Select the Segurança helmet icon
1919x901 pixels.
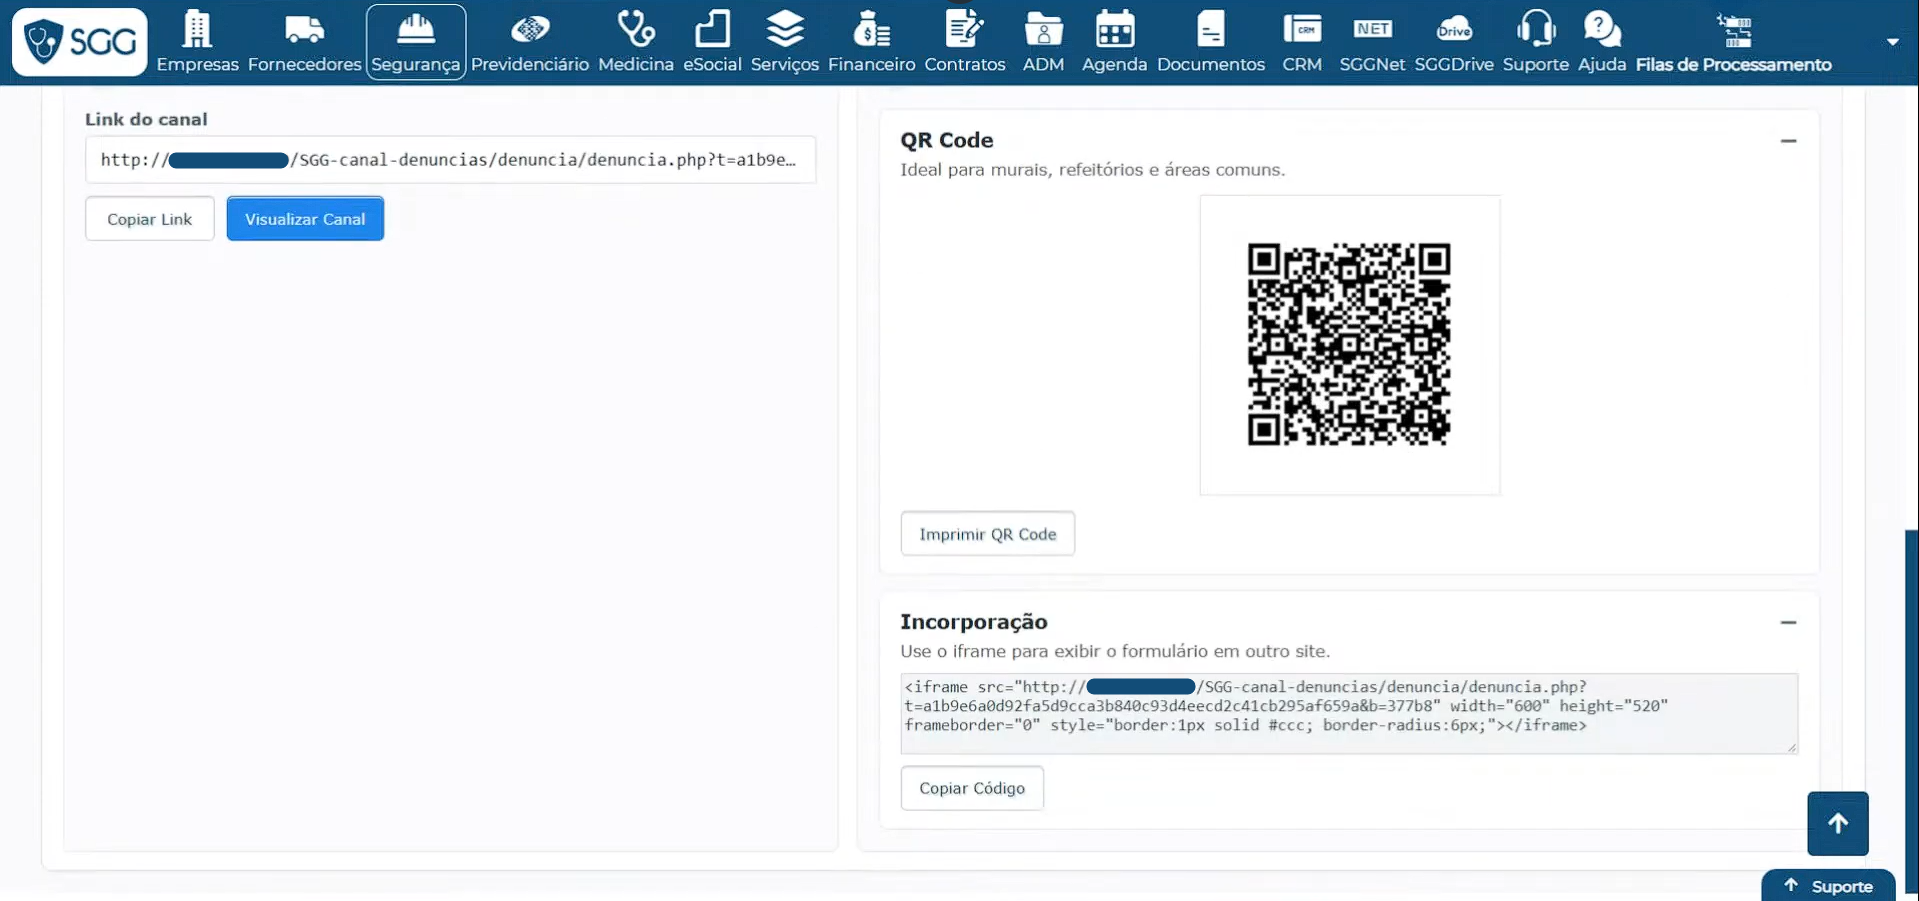(x=416, y=29)
